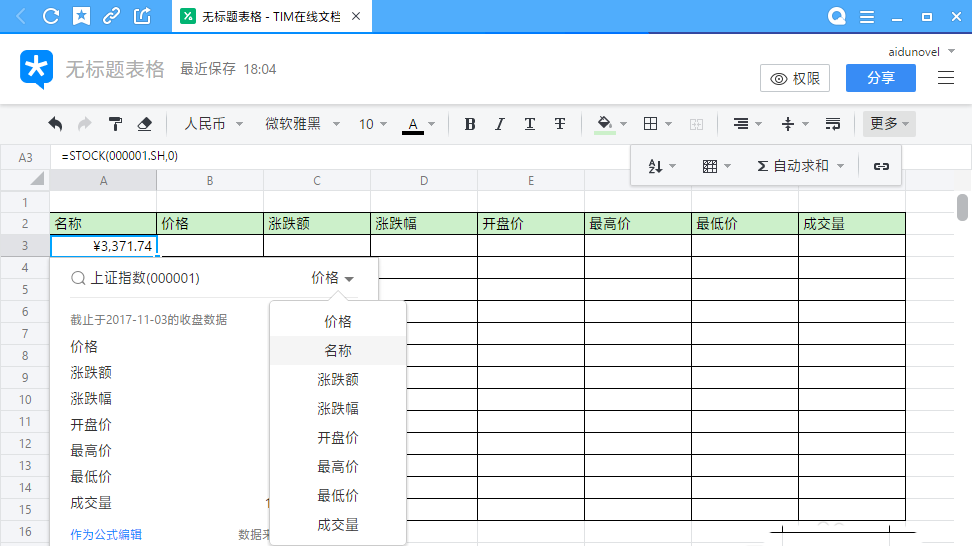Choose 成交量 in the dropdown menu
The width and height of the screenshot is (972, 546).
click(338, 525)
